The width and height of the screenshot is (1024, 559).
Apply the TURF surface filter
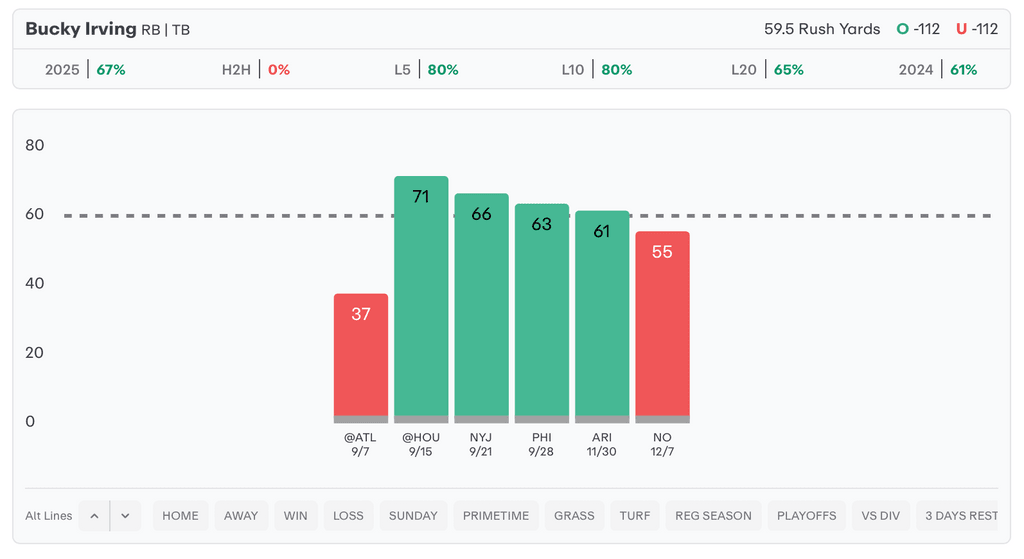tap(634, 516)
